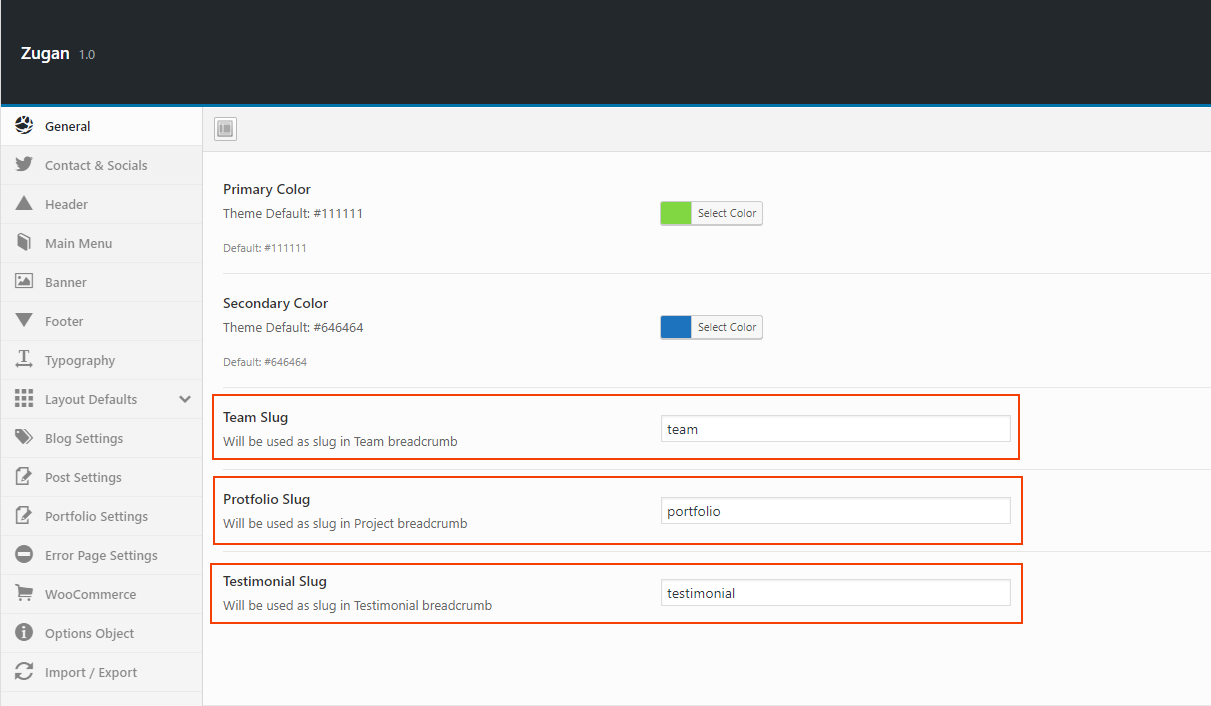Click the Secondary Color label
This screenshot has height=706, width=1211.
[276, 303]
